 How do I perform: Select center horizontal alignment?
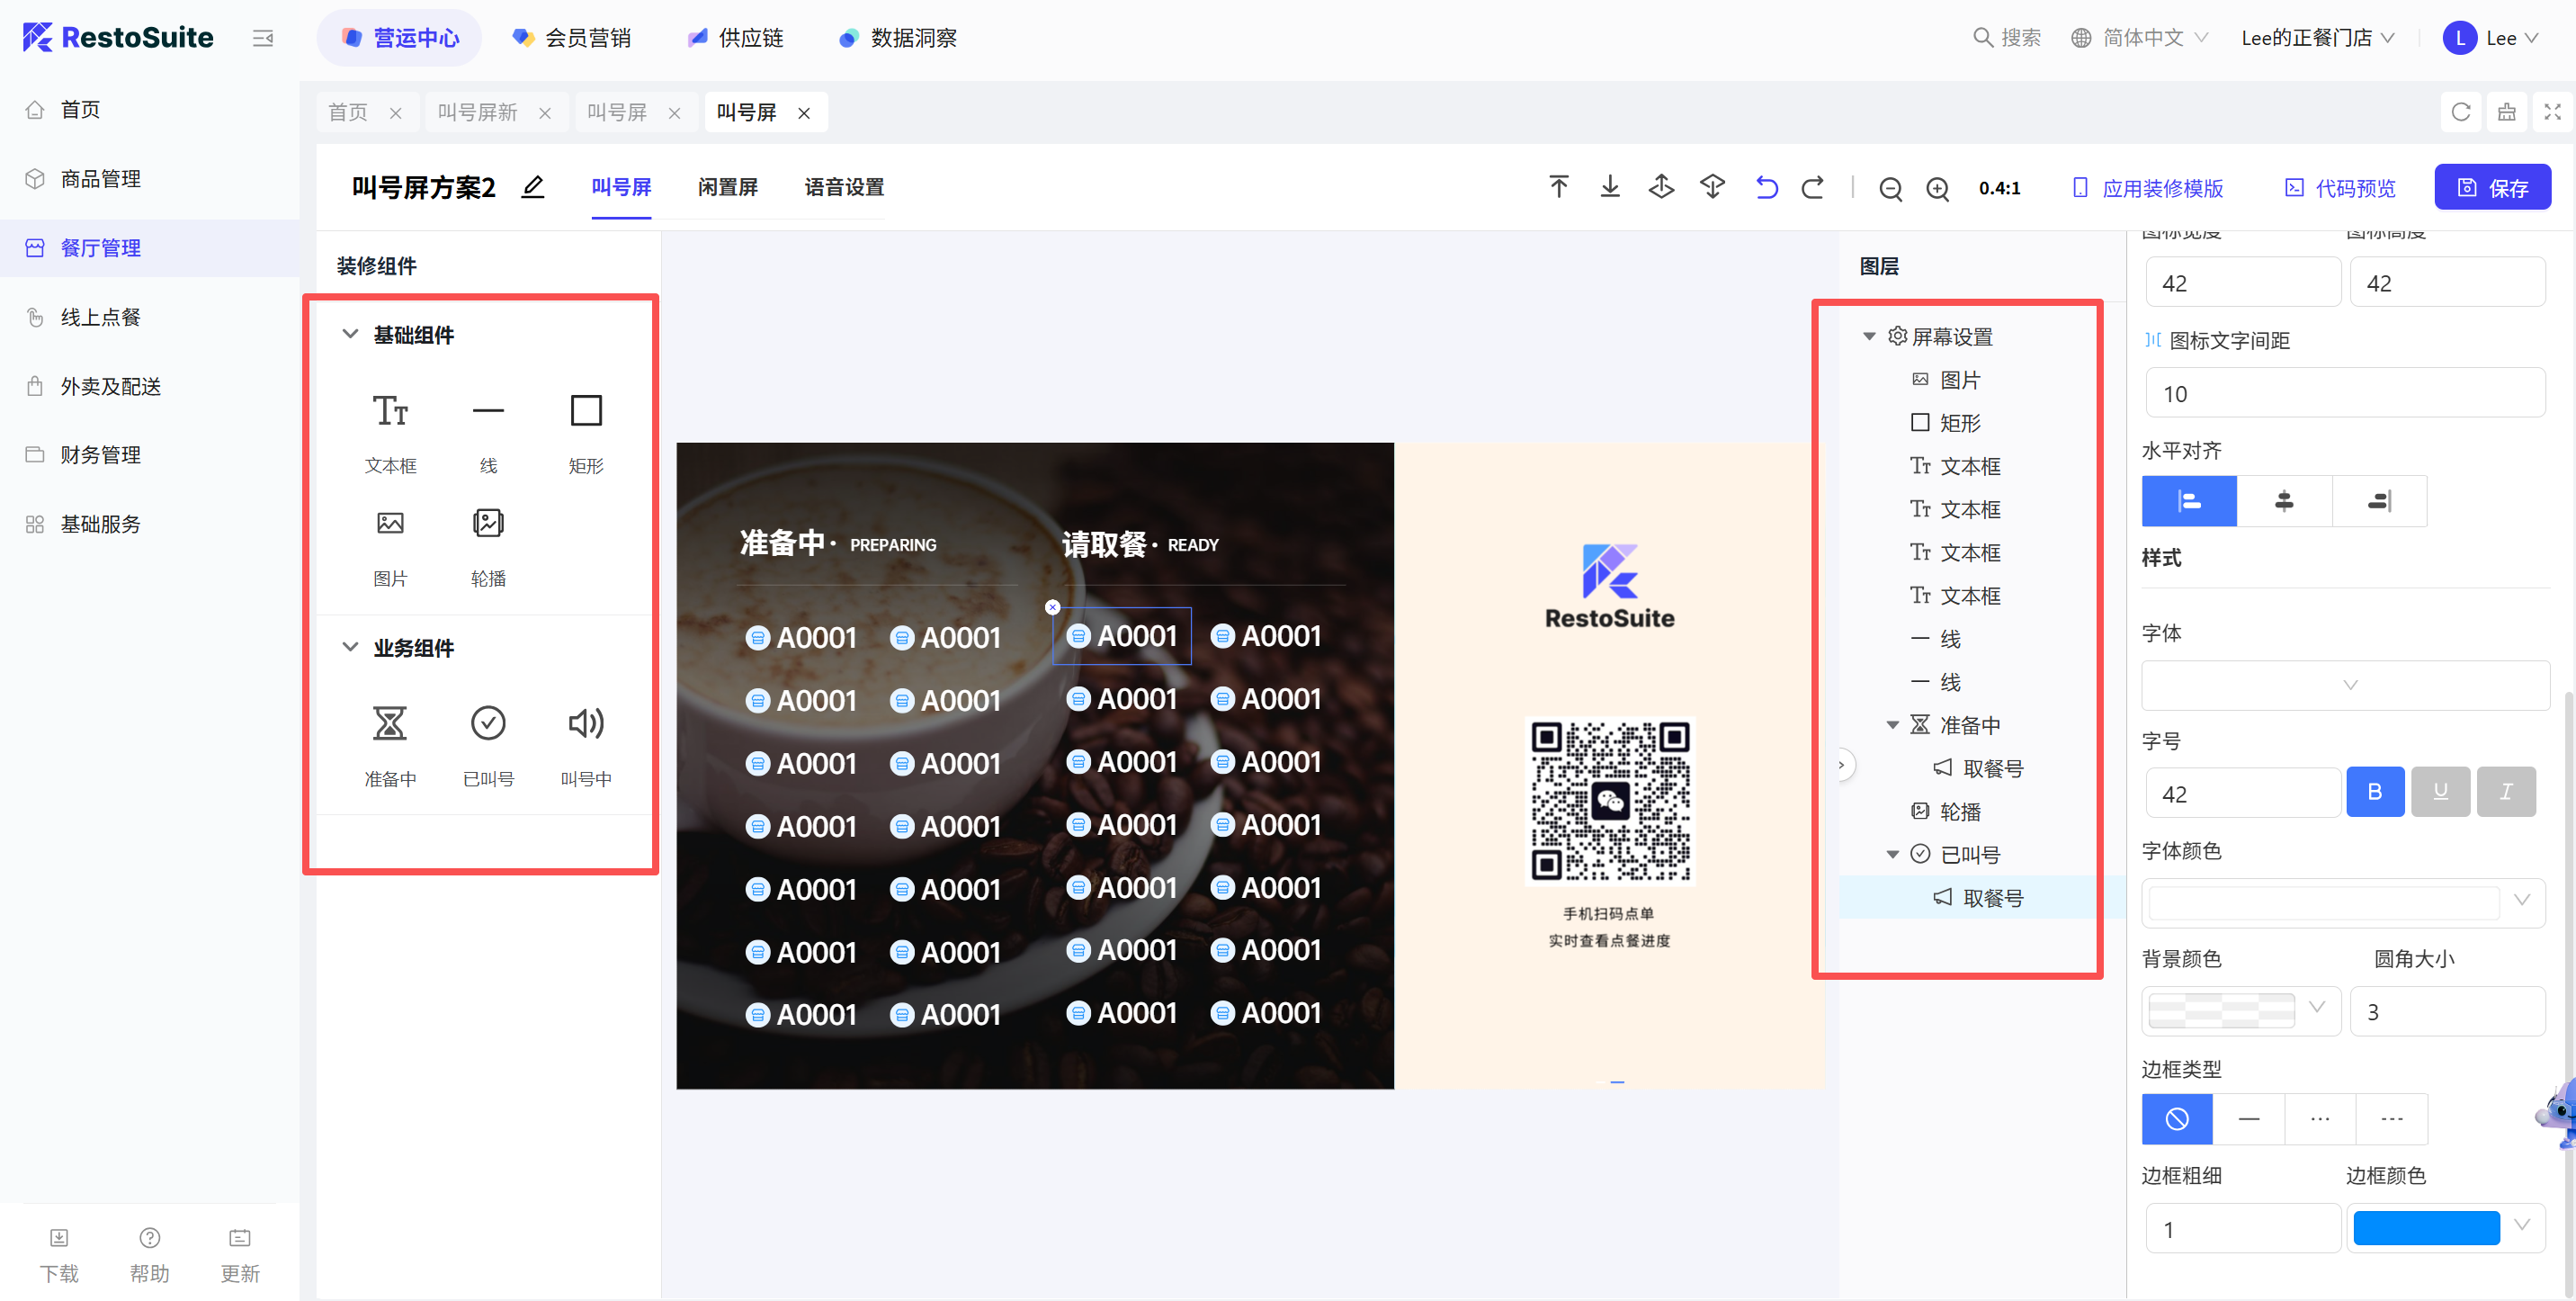coord(2284,501)
